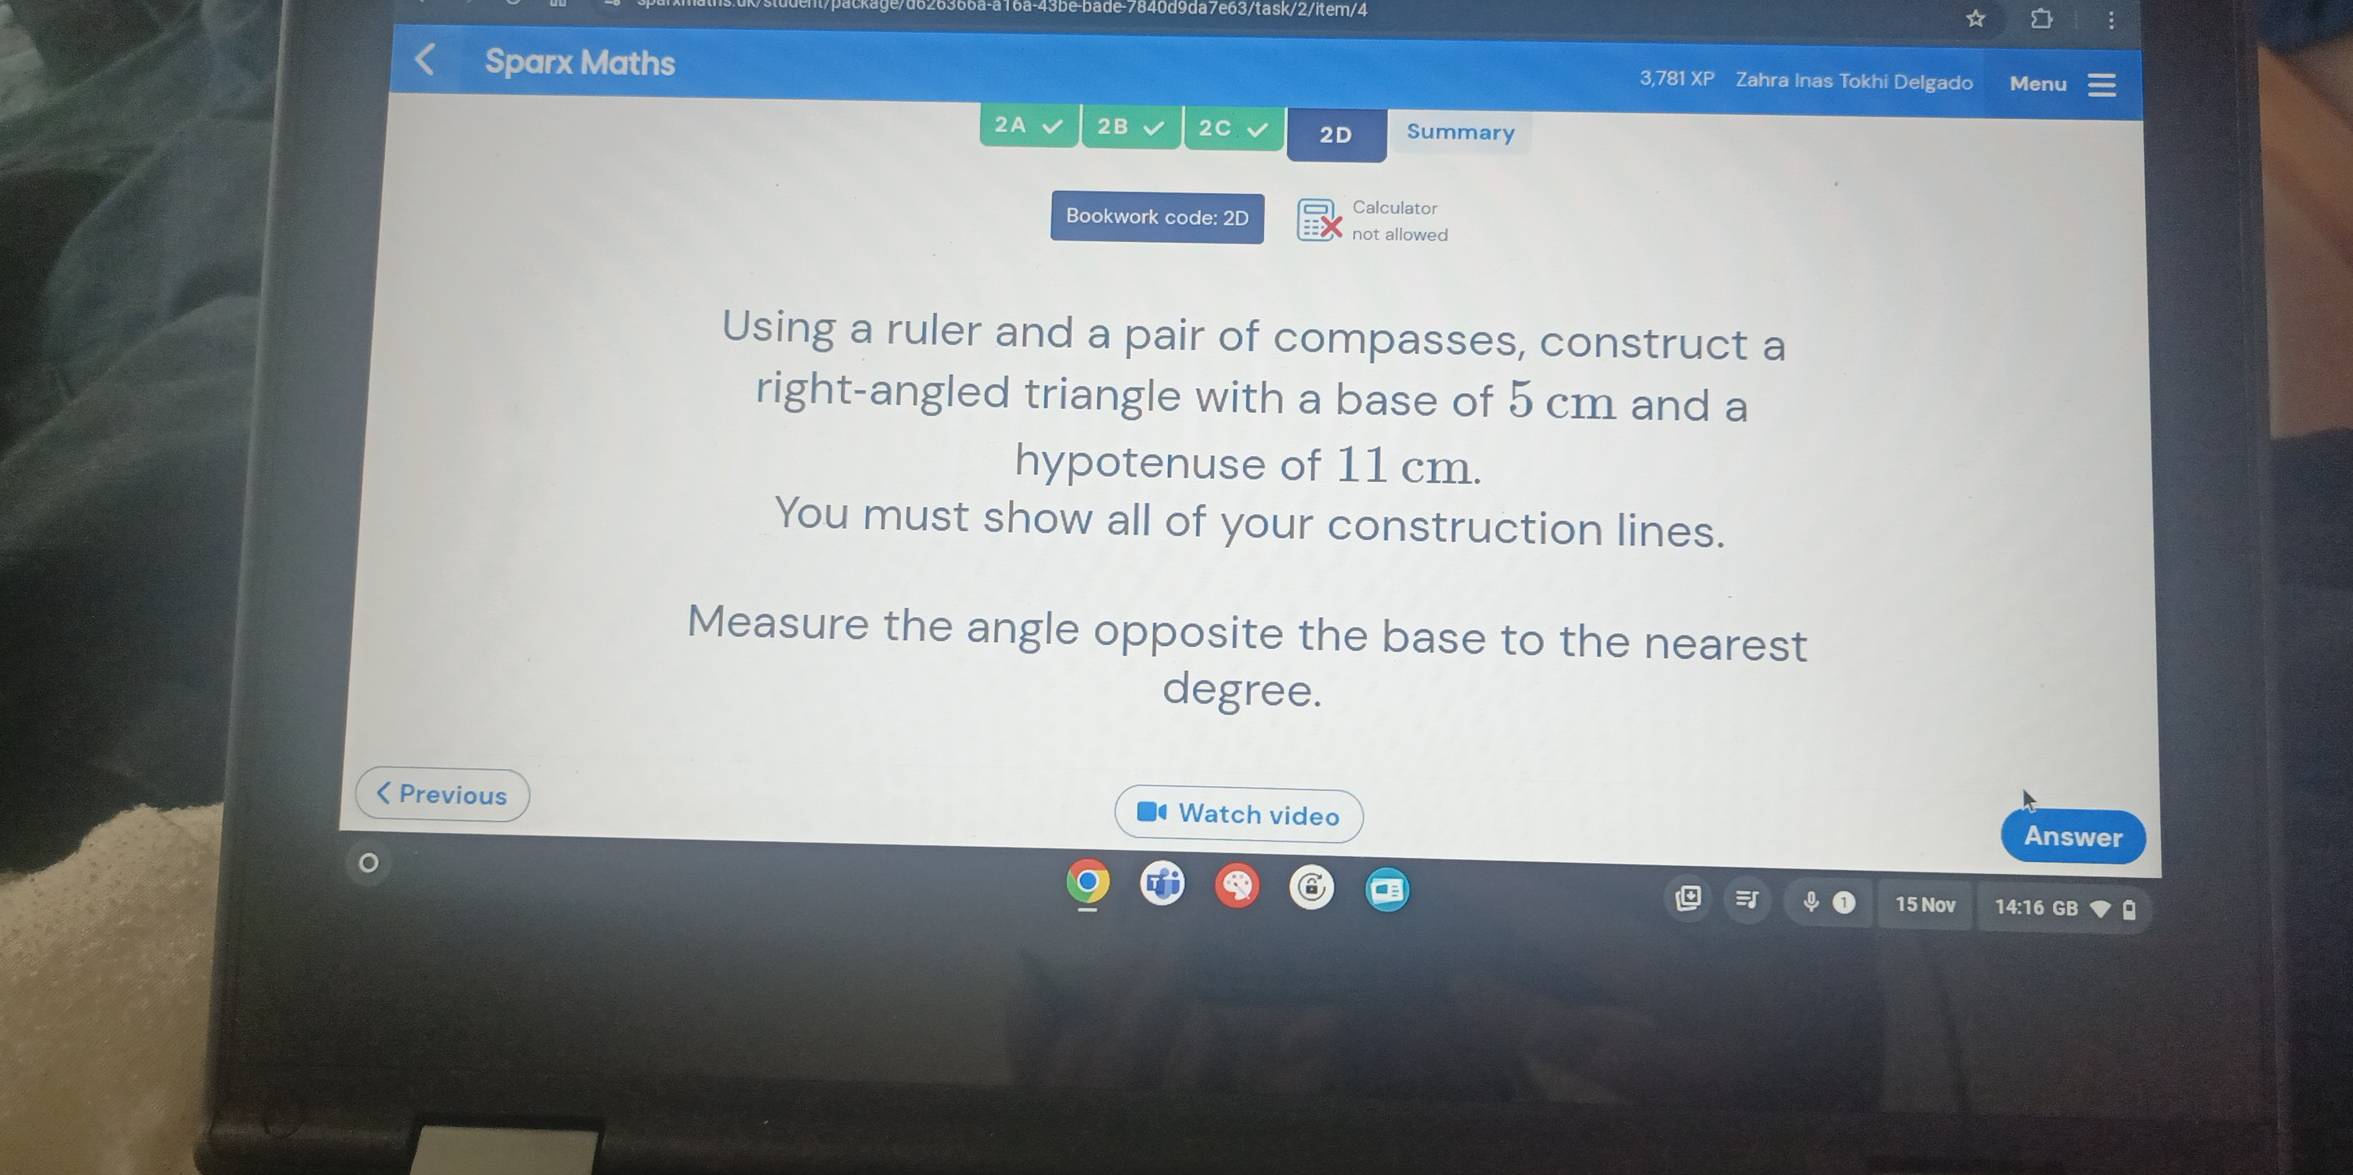Switch to the 2D tab
Screen dimensions: 2353x1175
click(1333, 134)
